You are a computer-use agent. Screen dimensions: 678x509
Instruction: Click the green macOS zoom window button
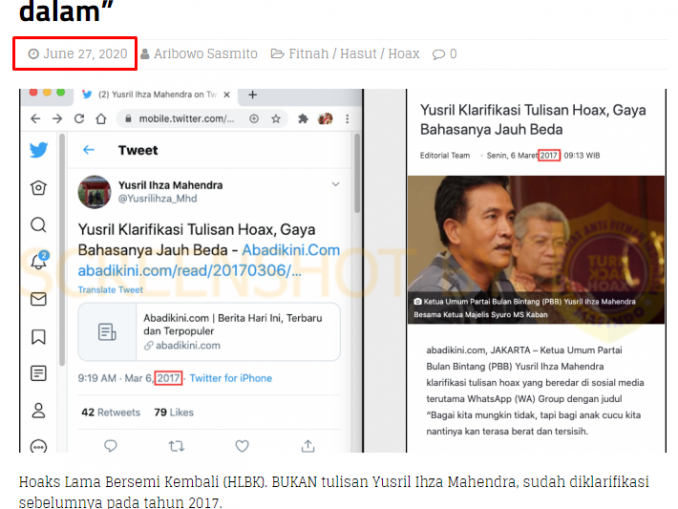(x=61, y=92)
